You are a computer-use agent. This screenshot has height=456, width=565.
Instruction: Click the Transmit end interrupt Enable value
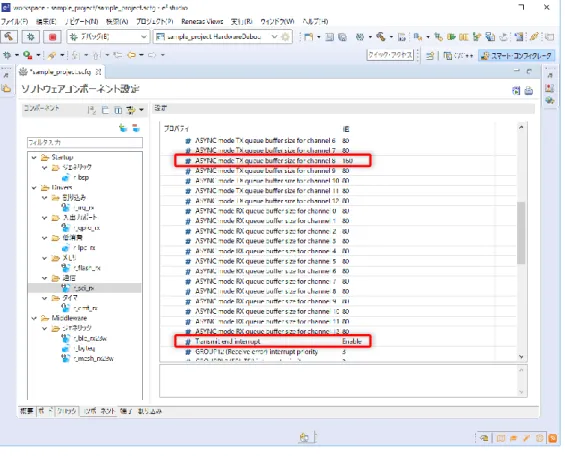point(352,341)
